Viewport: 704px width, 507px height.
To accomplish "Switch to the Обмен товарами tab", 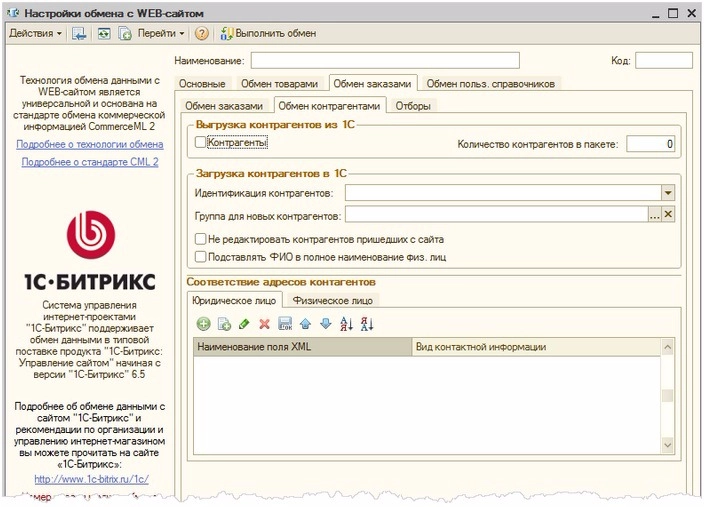I will click(279, 84).
